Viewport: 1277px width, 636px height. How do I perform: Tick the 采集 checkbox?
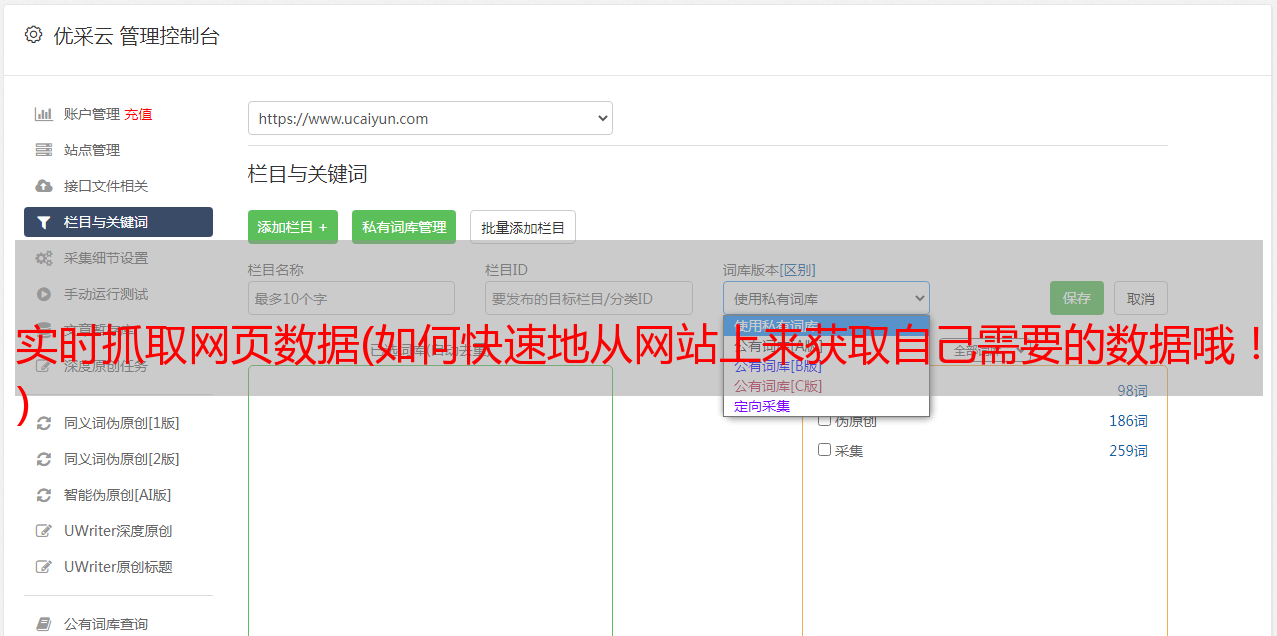(825, 450)
